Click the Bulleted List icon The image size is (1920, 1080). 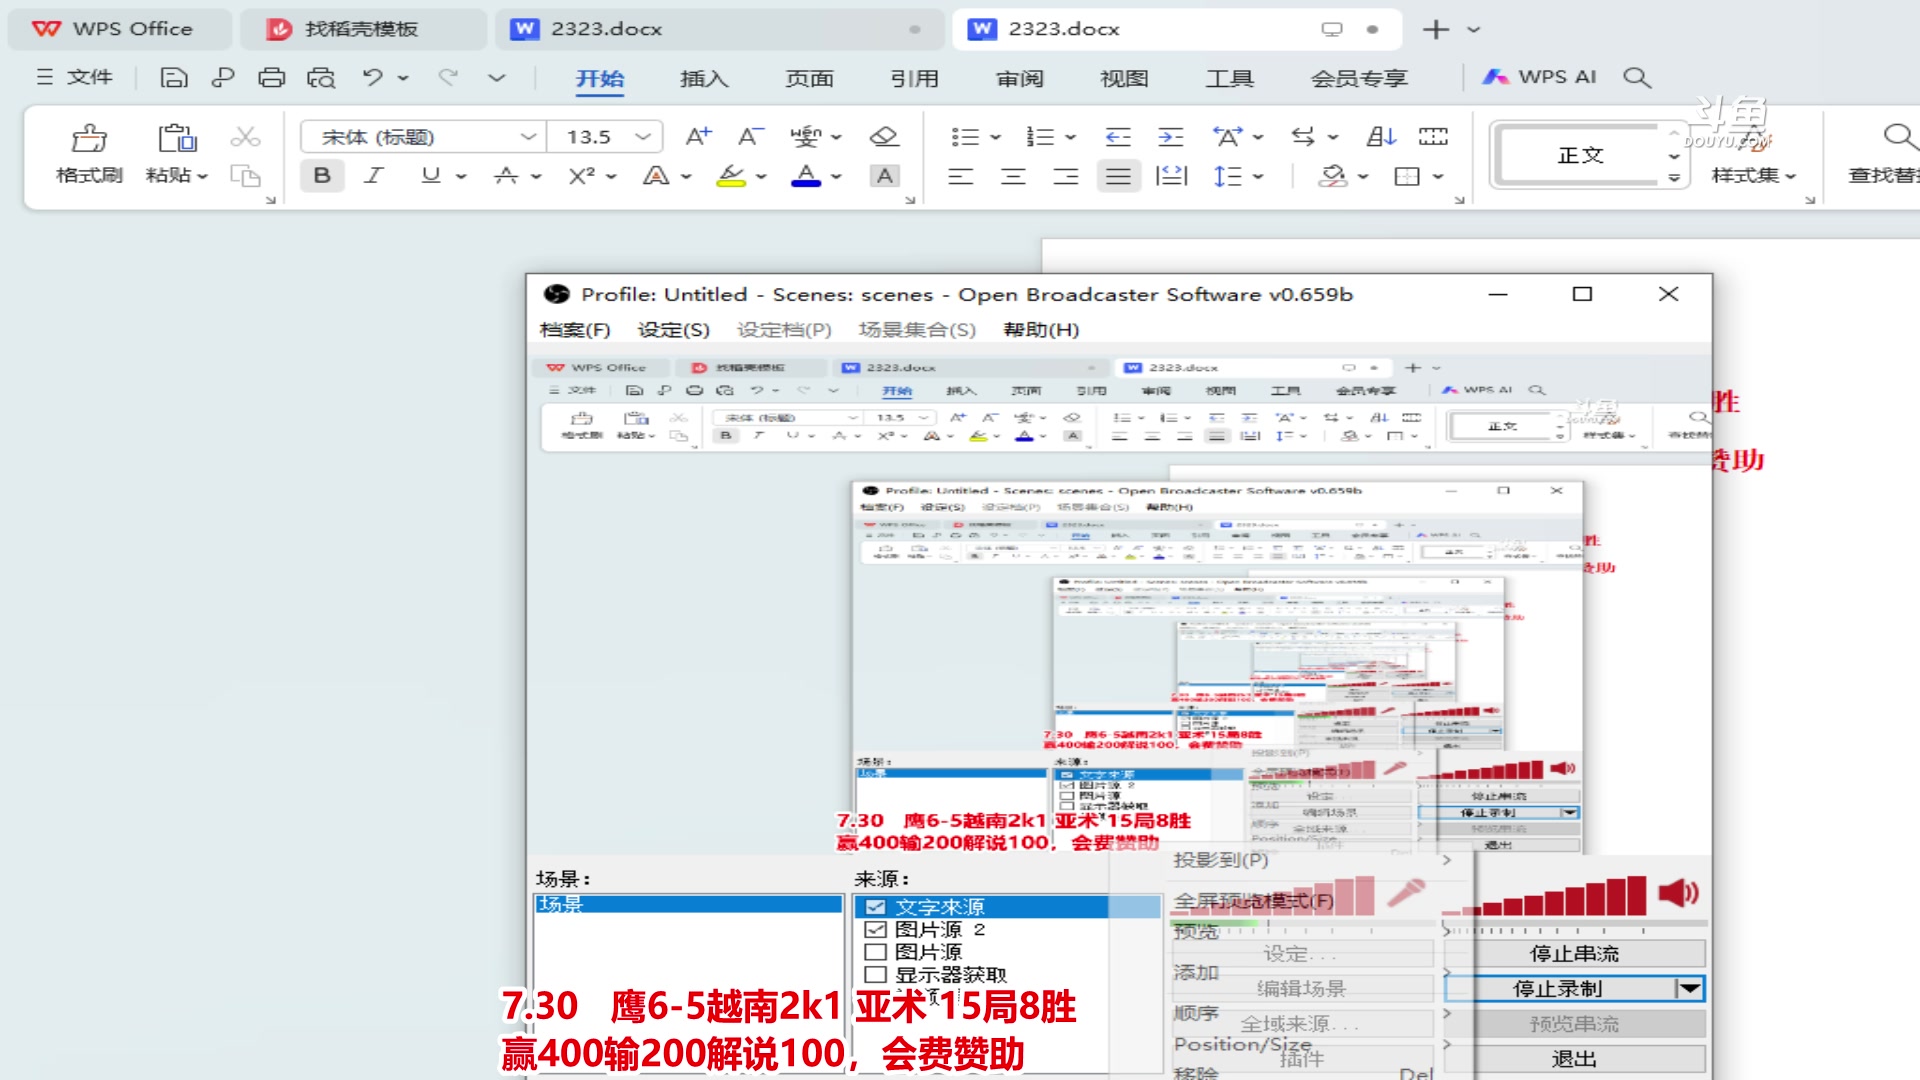[x=965, y=137]
